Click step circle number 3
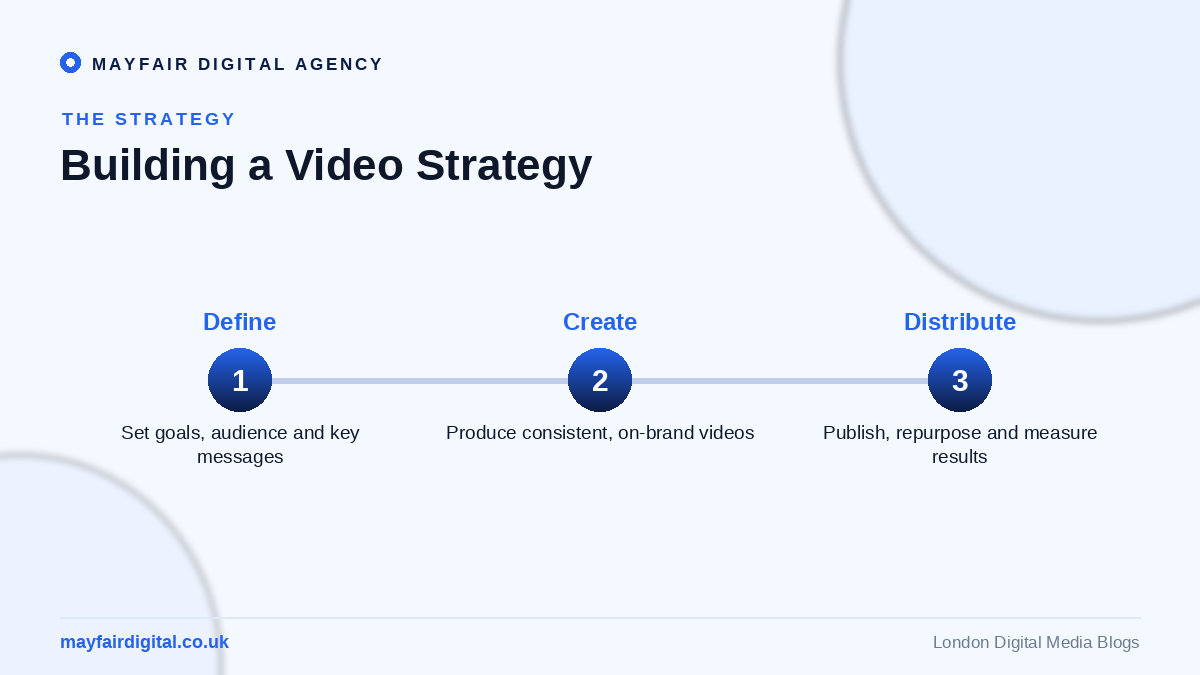Screen dimensions: 1200x675 click(x=960, y=380)
